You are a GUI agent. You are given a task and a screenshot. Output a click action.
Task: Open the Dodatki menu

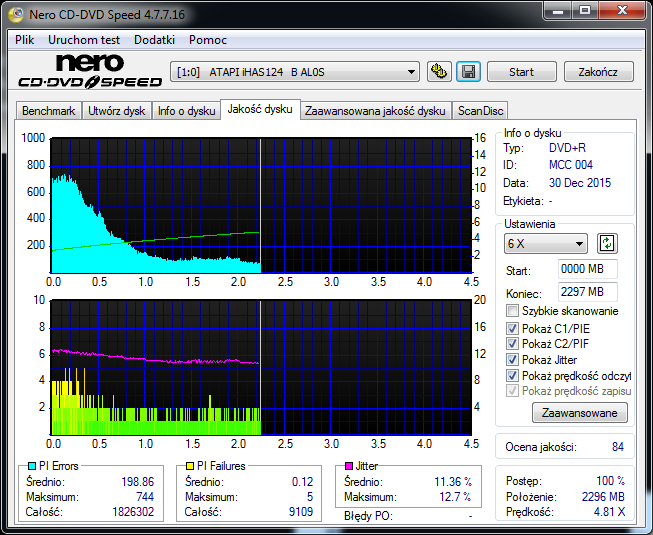[154, 40]
